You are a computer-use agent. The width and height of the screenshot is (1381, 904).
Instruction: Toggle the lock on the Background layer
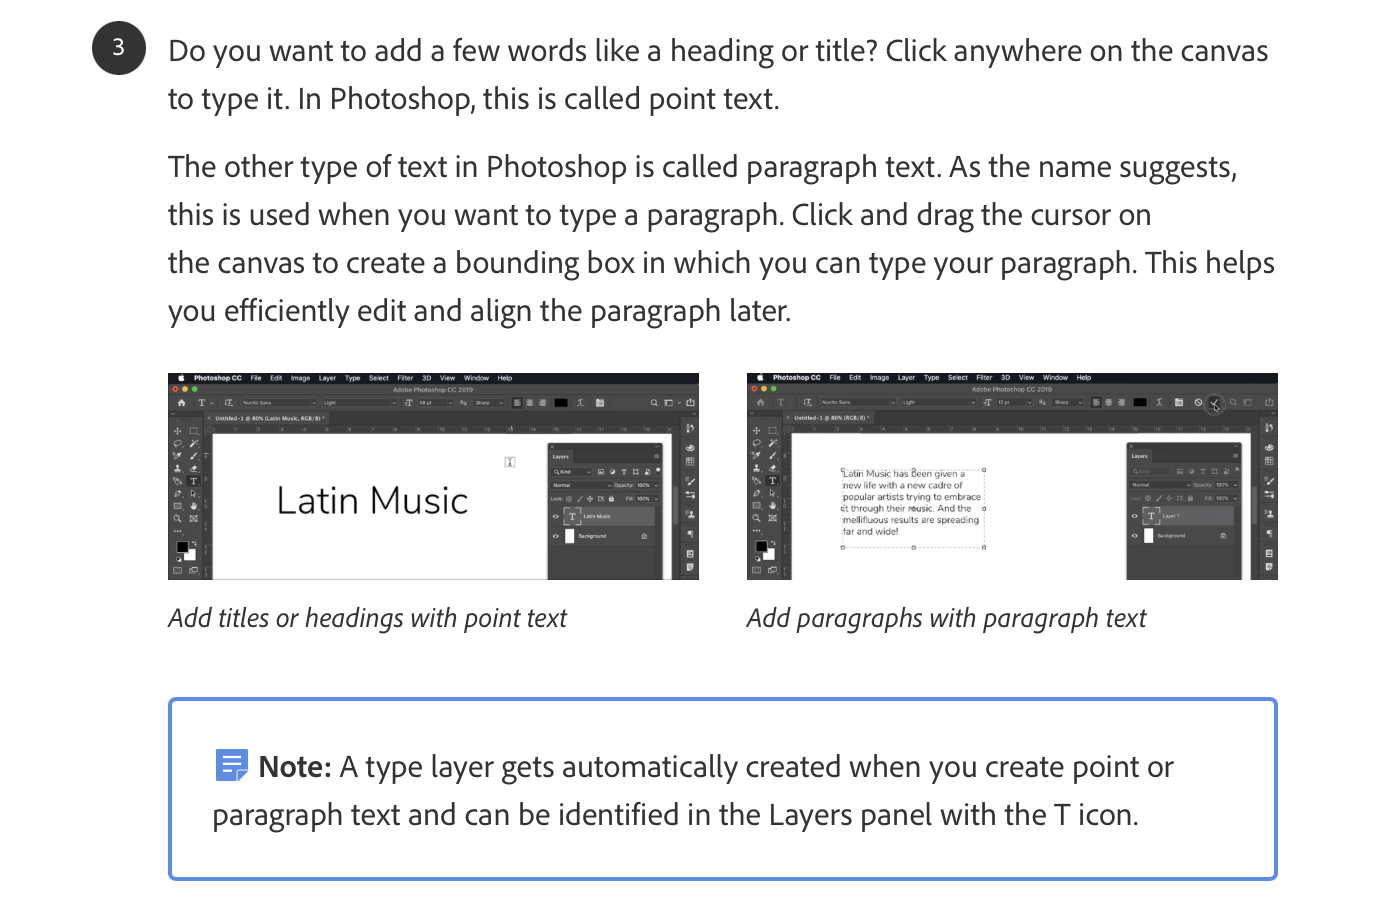[644, 536]
